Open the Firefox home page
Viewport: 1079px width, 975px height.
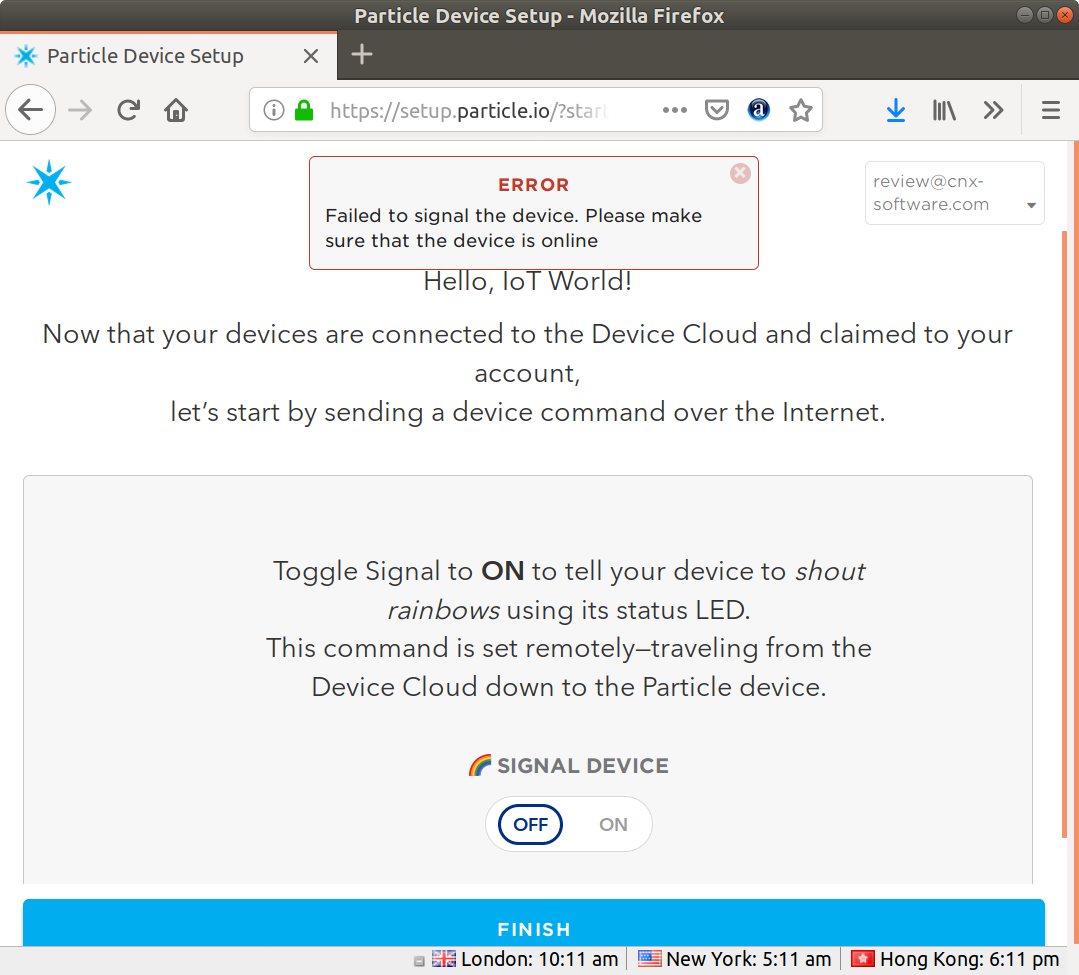pos(176,110)
